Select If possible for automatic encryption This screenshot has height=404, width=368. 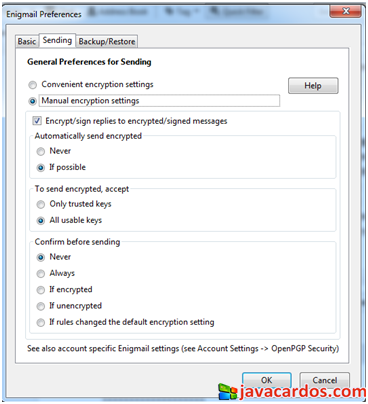point(41,168)
